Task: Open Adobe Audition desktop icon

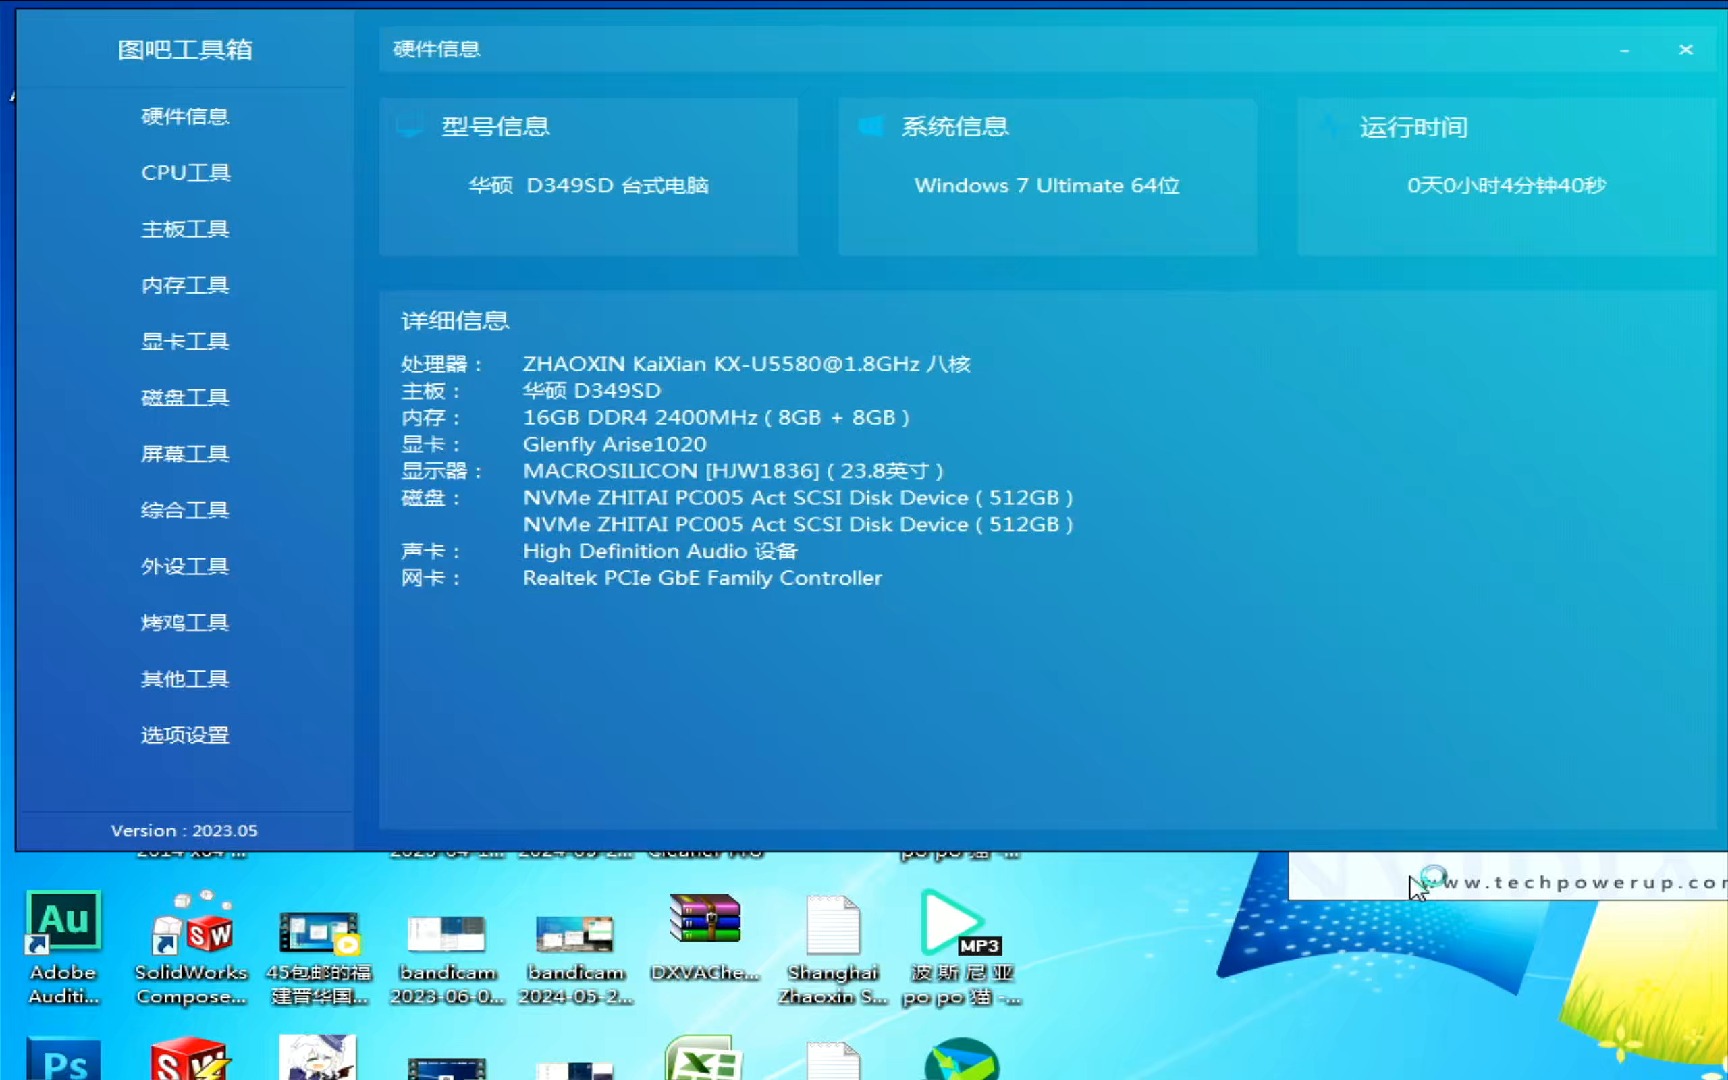Action: [x=63, y=947]
